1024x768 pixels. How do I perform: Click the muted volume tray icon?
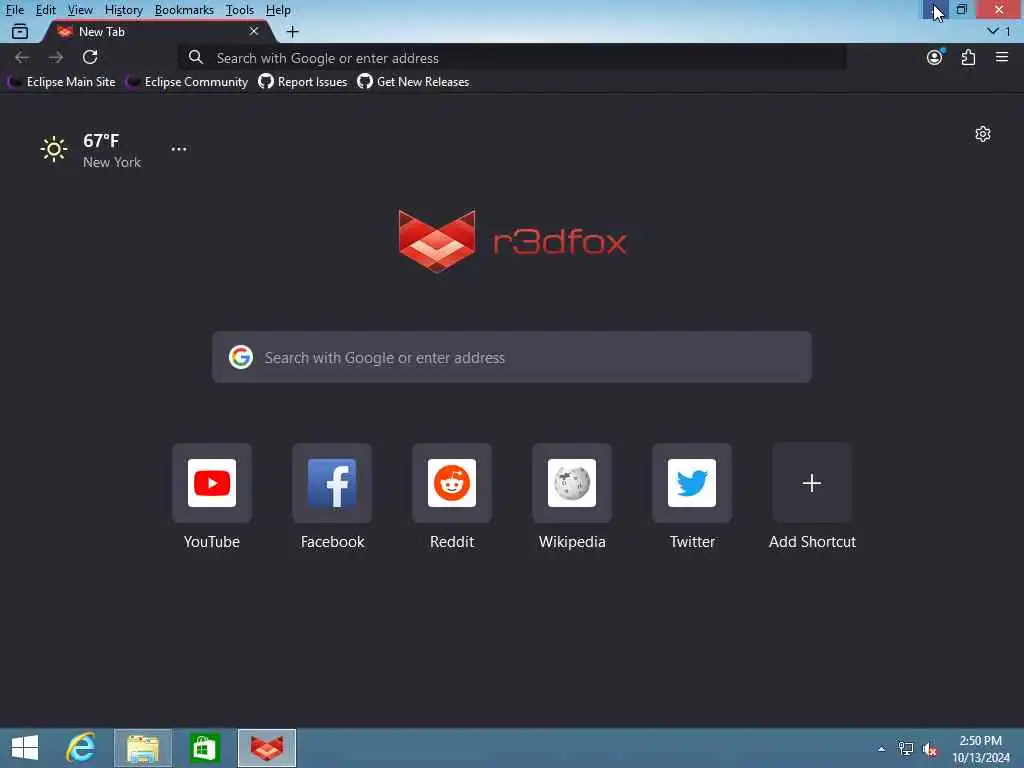[929, 749]
